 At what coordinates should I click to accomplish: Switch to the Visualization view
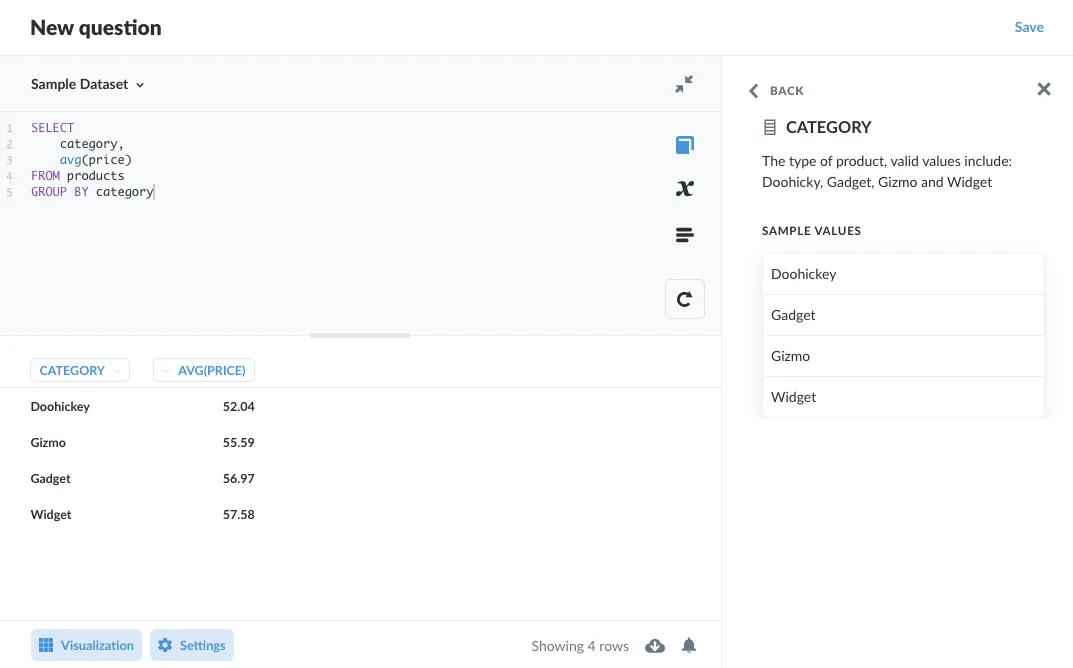tap(86, 645)
